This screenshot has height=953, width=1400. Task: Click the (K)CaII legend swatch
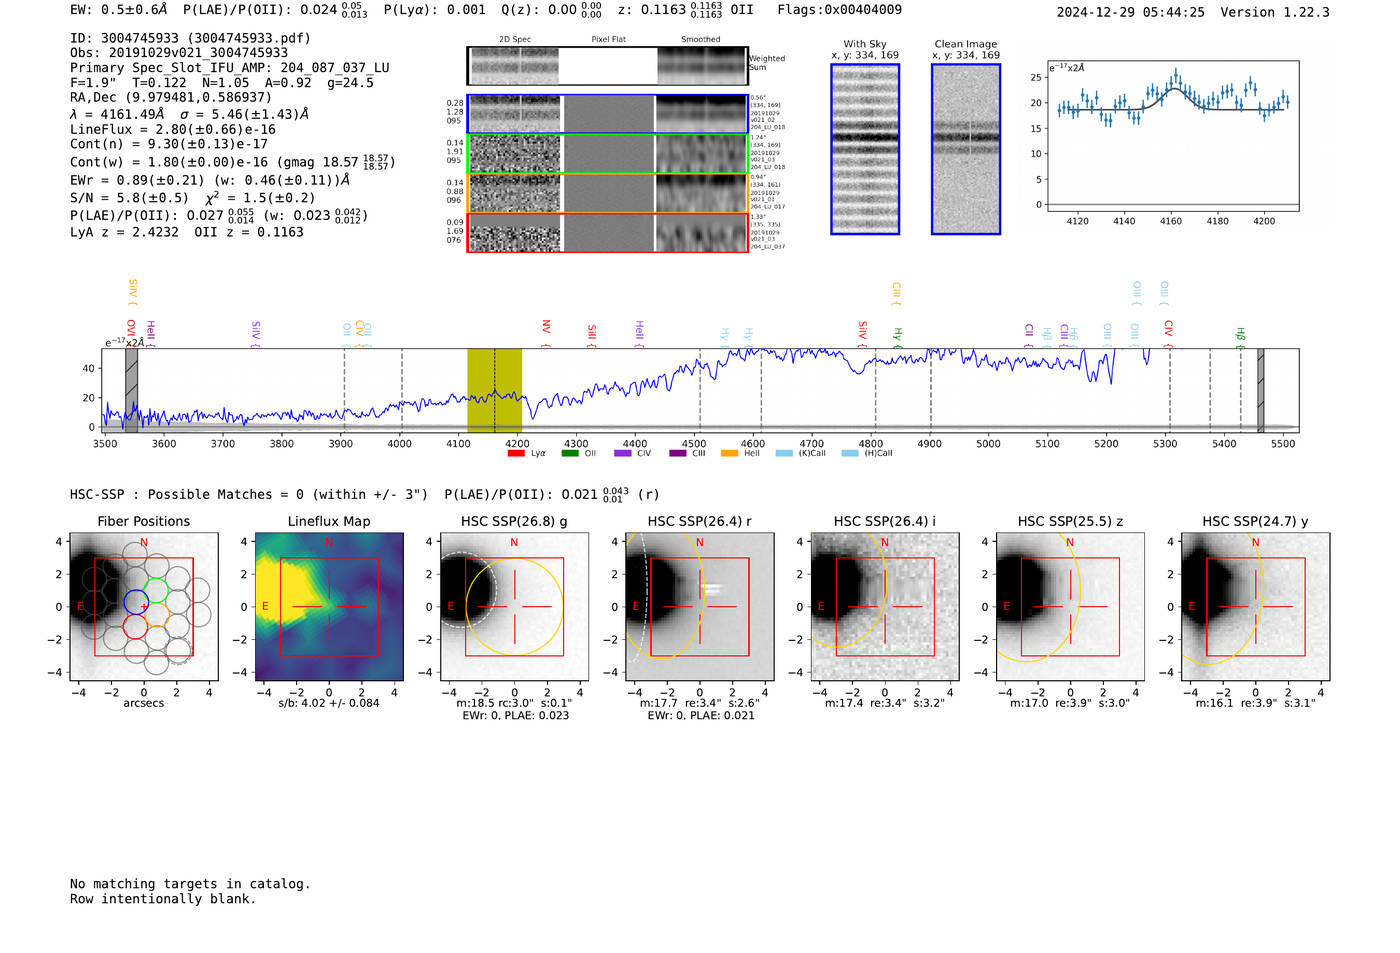click(x=784, y=453)
